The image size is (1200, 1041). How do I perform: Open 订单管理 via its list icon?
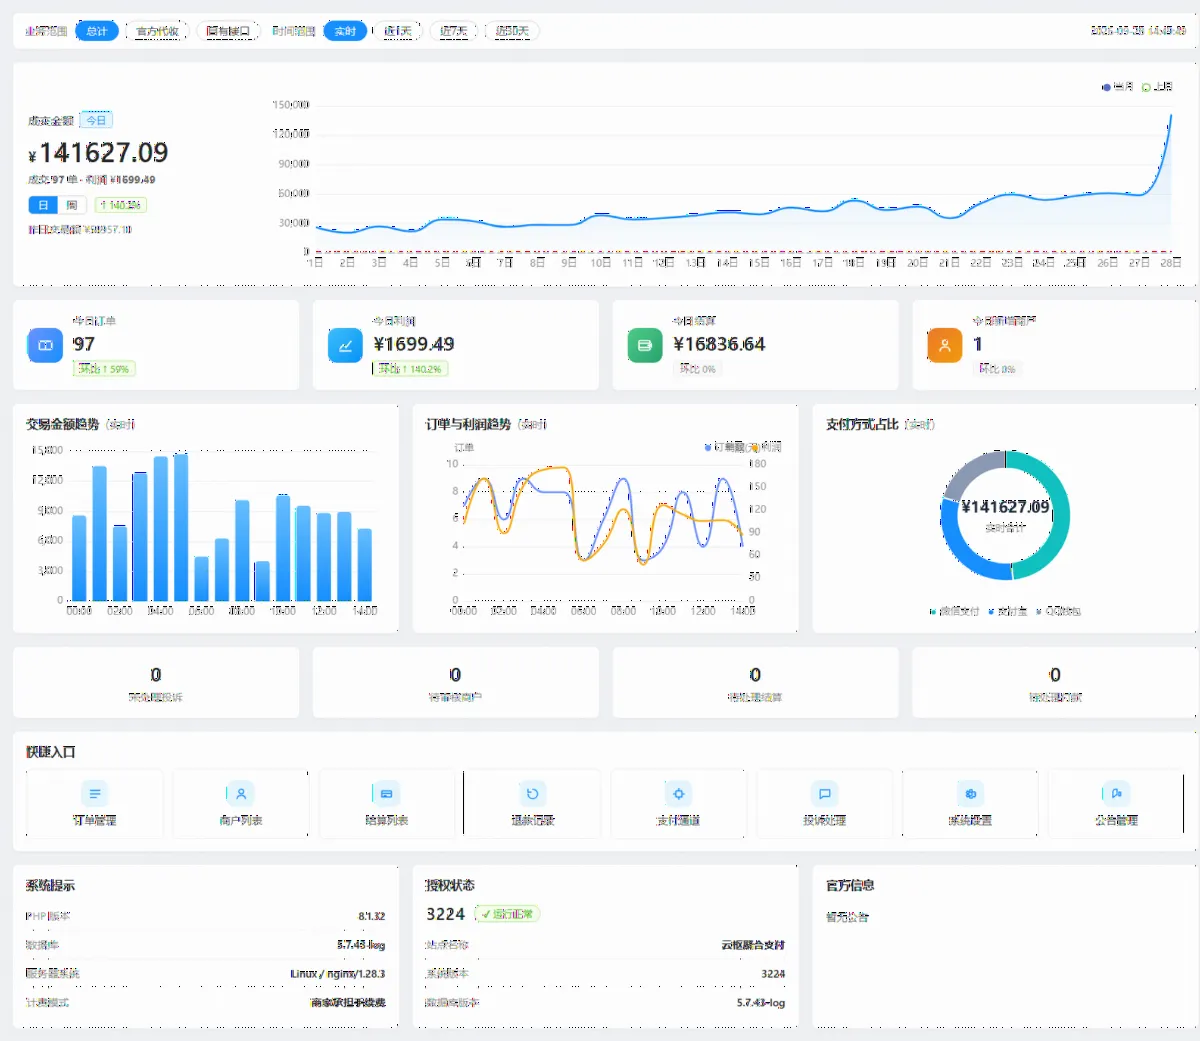coord(95,794)
